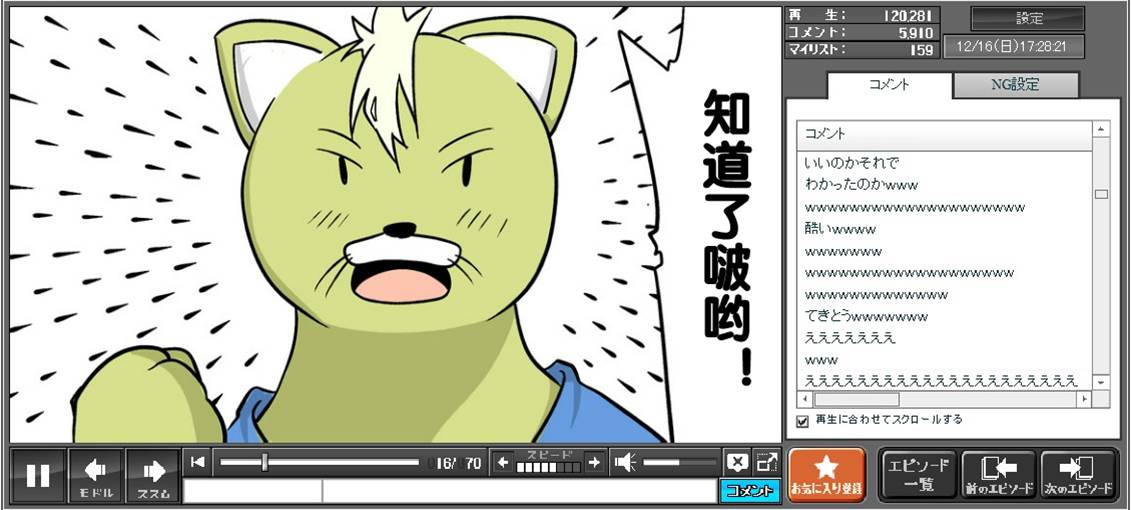This screenshot has width=1131, height=510.
Task: Go to the next episode (次のエピソード)
Action: pos(1078,475)
